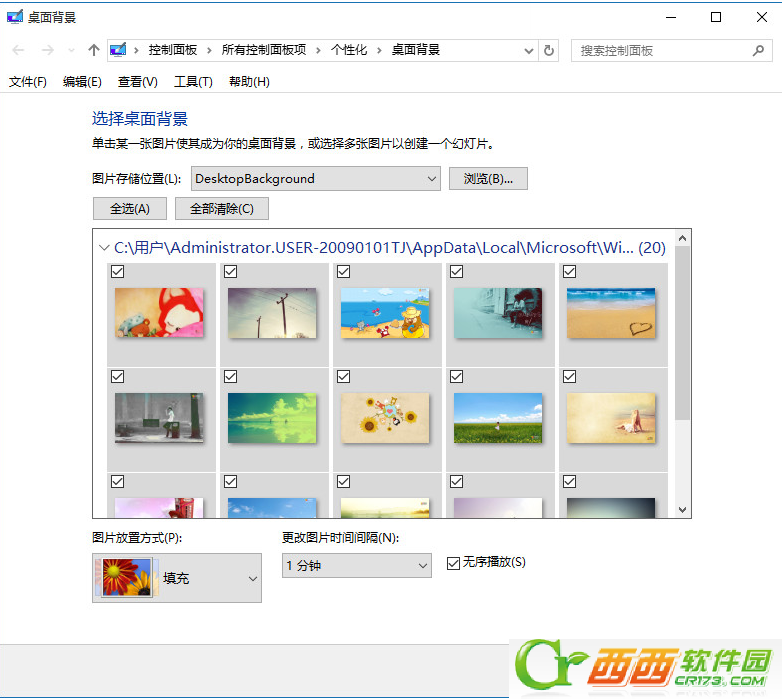Uncheck the telephone poles wallpaper checkbox

[230, 272]
